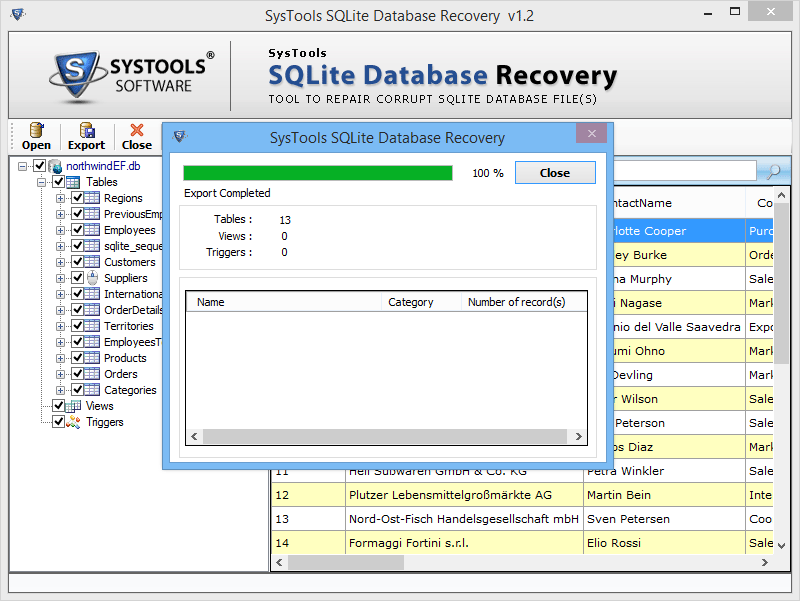The width and height of the screenshot is (800, 601).
Task: Expand the OrderDetails table node
Action: [60, 310]
